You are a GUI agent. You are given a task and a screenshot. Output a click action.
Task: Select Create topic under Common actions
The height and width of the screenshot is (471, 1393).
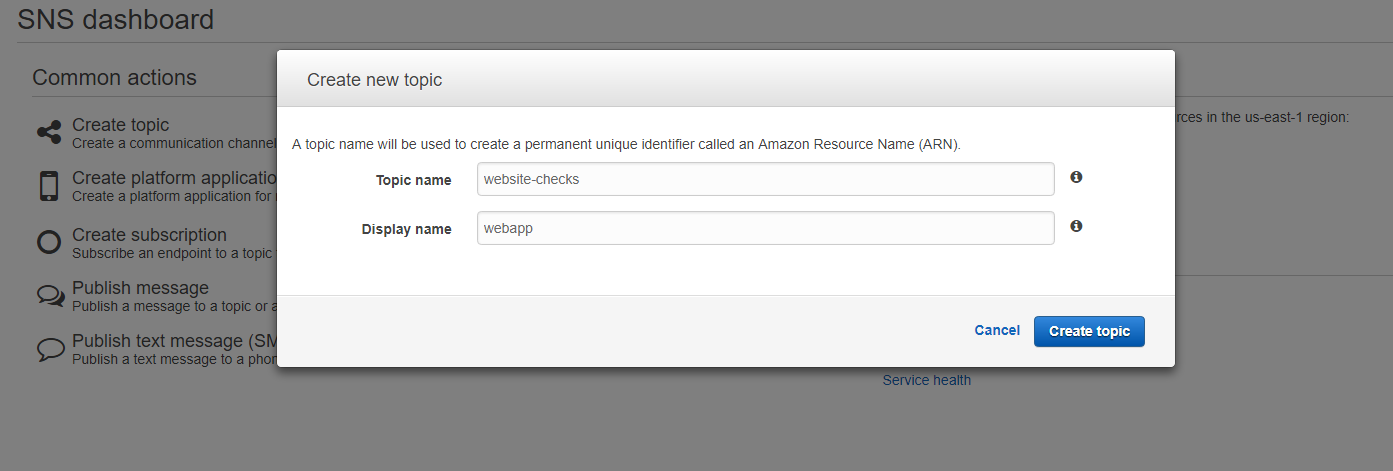(x=121, y=125)
